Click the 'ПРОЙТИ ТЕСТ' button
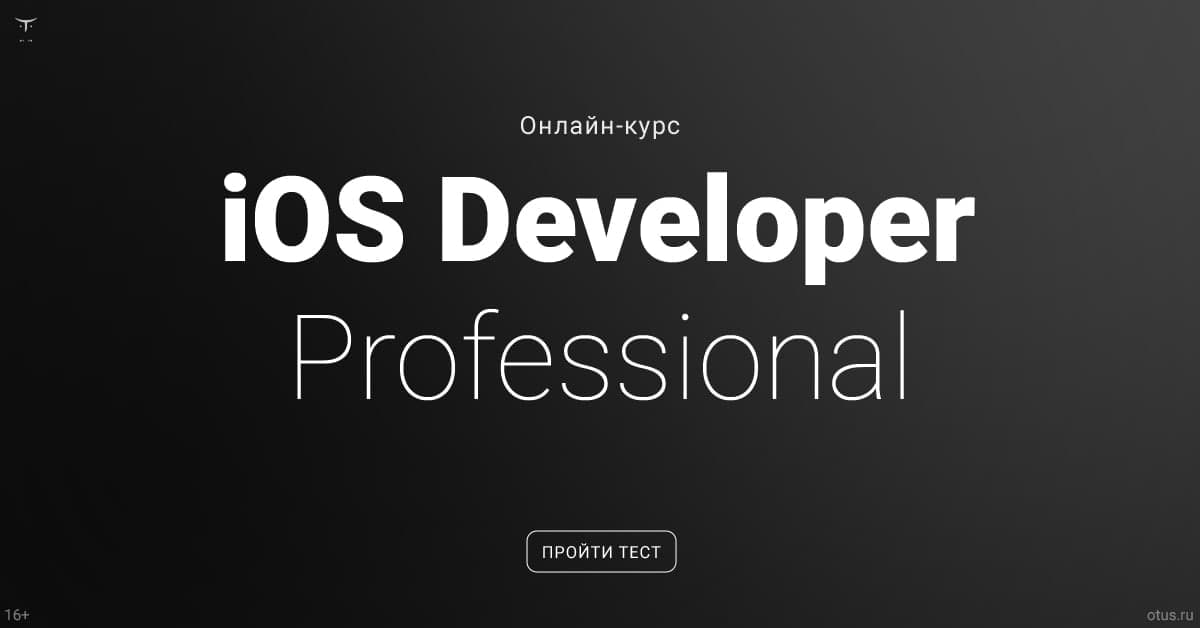 click(601, 552)
